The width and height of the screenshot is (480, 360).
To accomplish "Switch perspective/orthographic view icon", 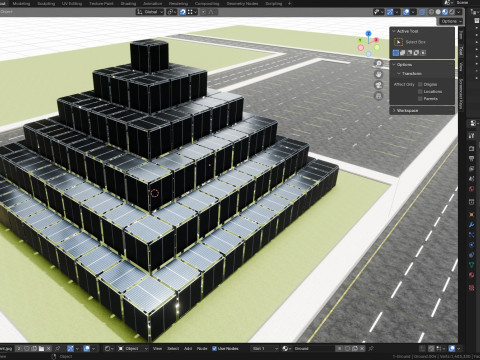I will click(379, 96).
